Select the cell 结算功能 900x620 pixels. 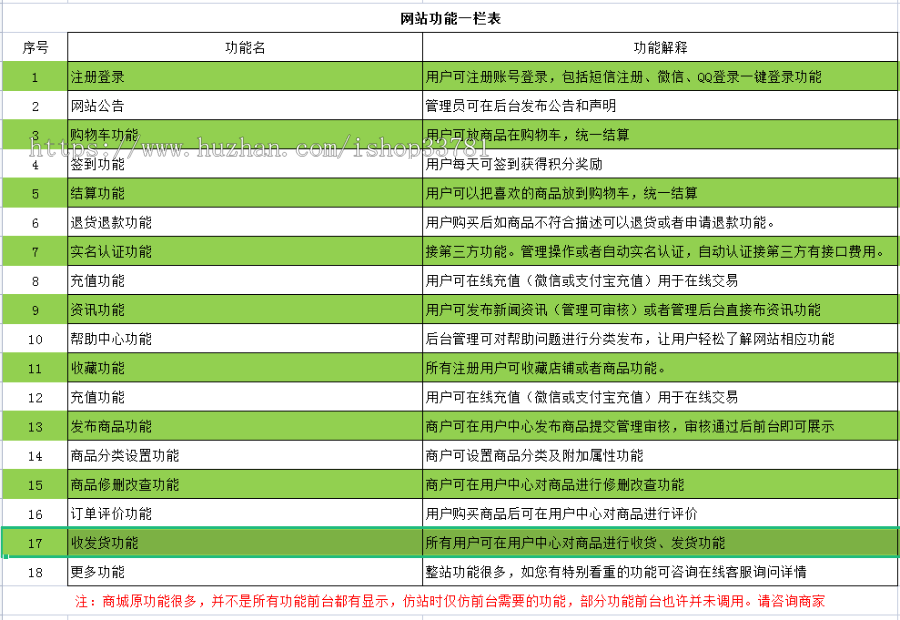[x=245, y=193]
